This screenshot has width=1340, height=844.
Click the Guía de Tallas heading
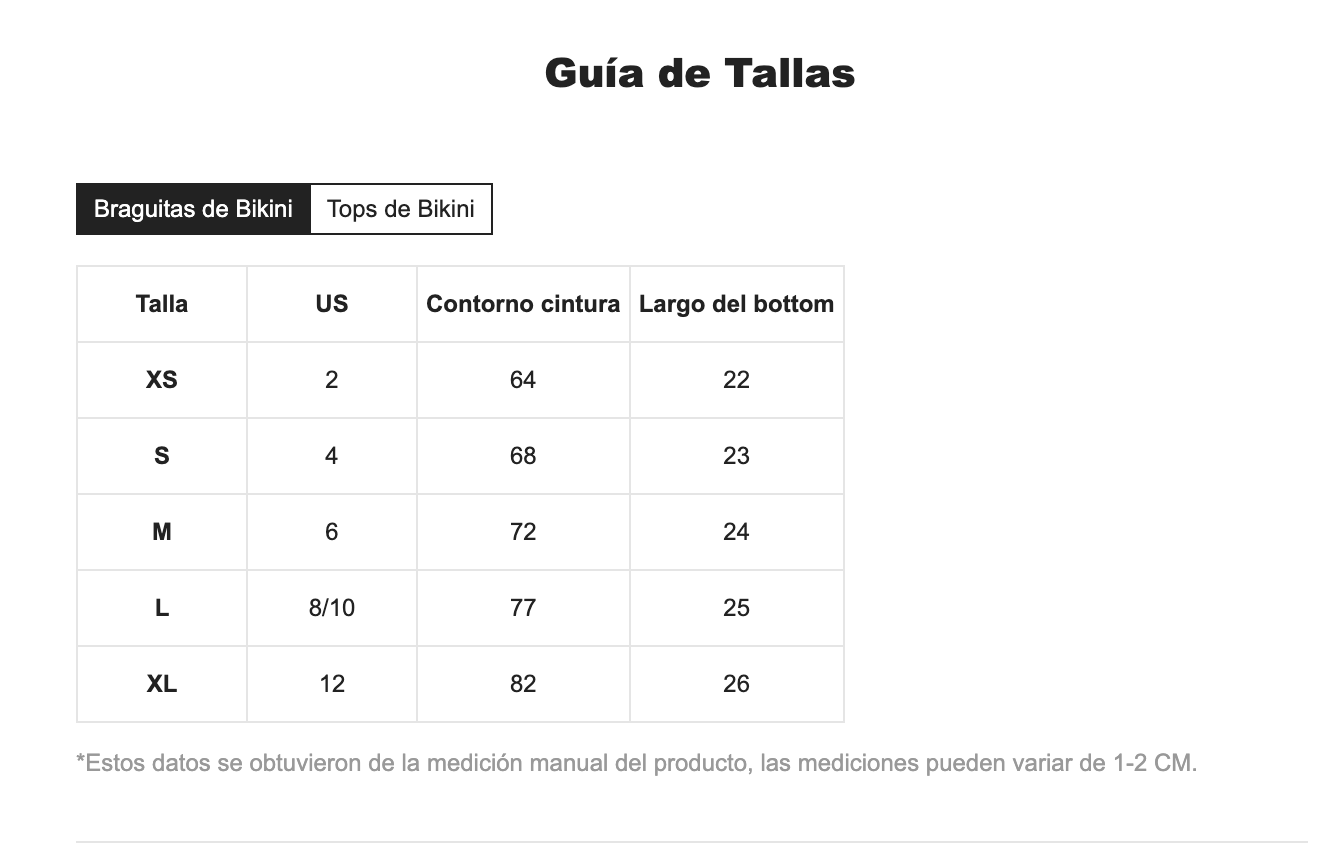[700, 73]
